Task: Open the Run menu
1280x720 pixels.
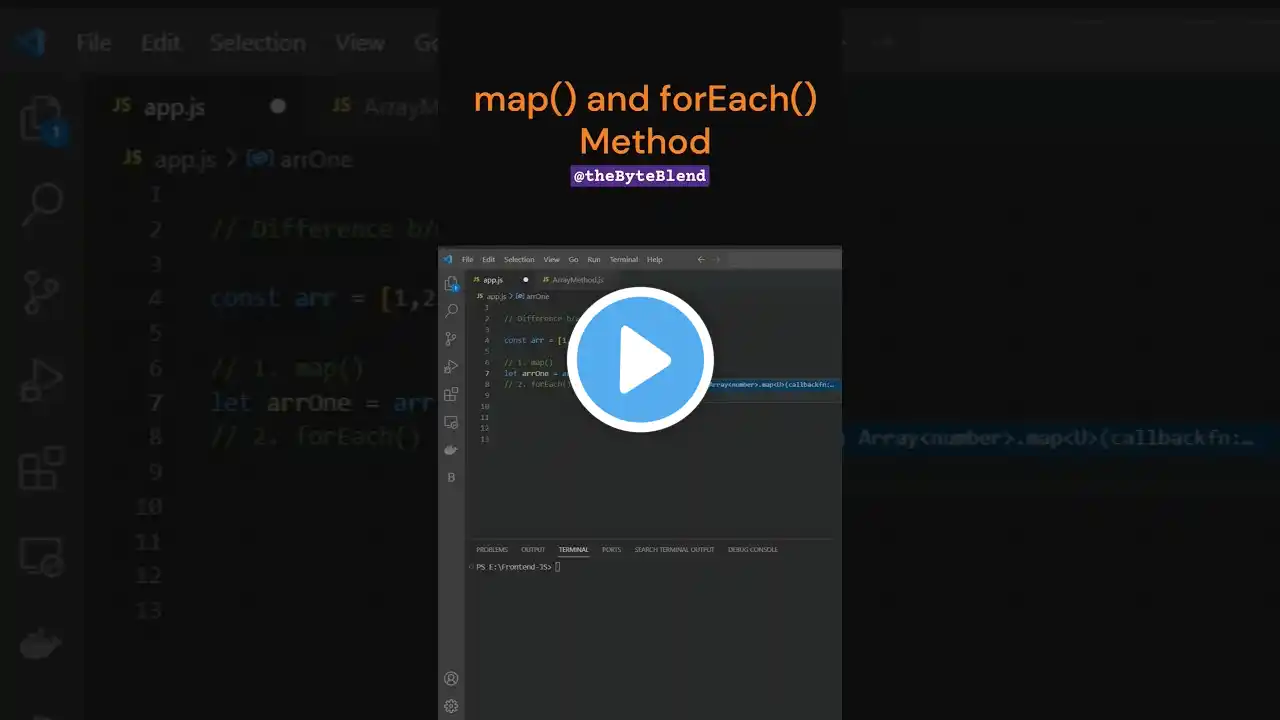Action: tap(594, 260)
